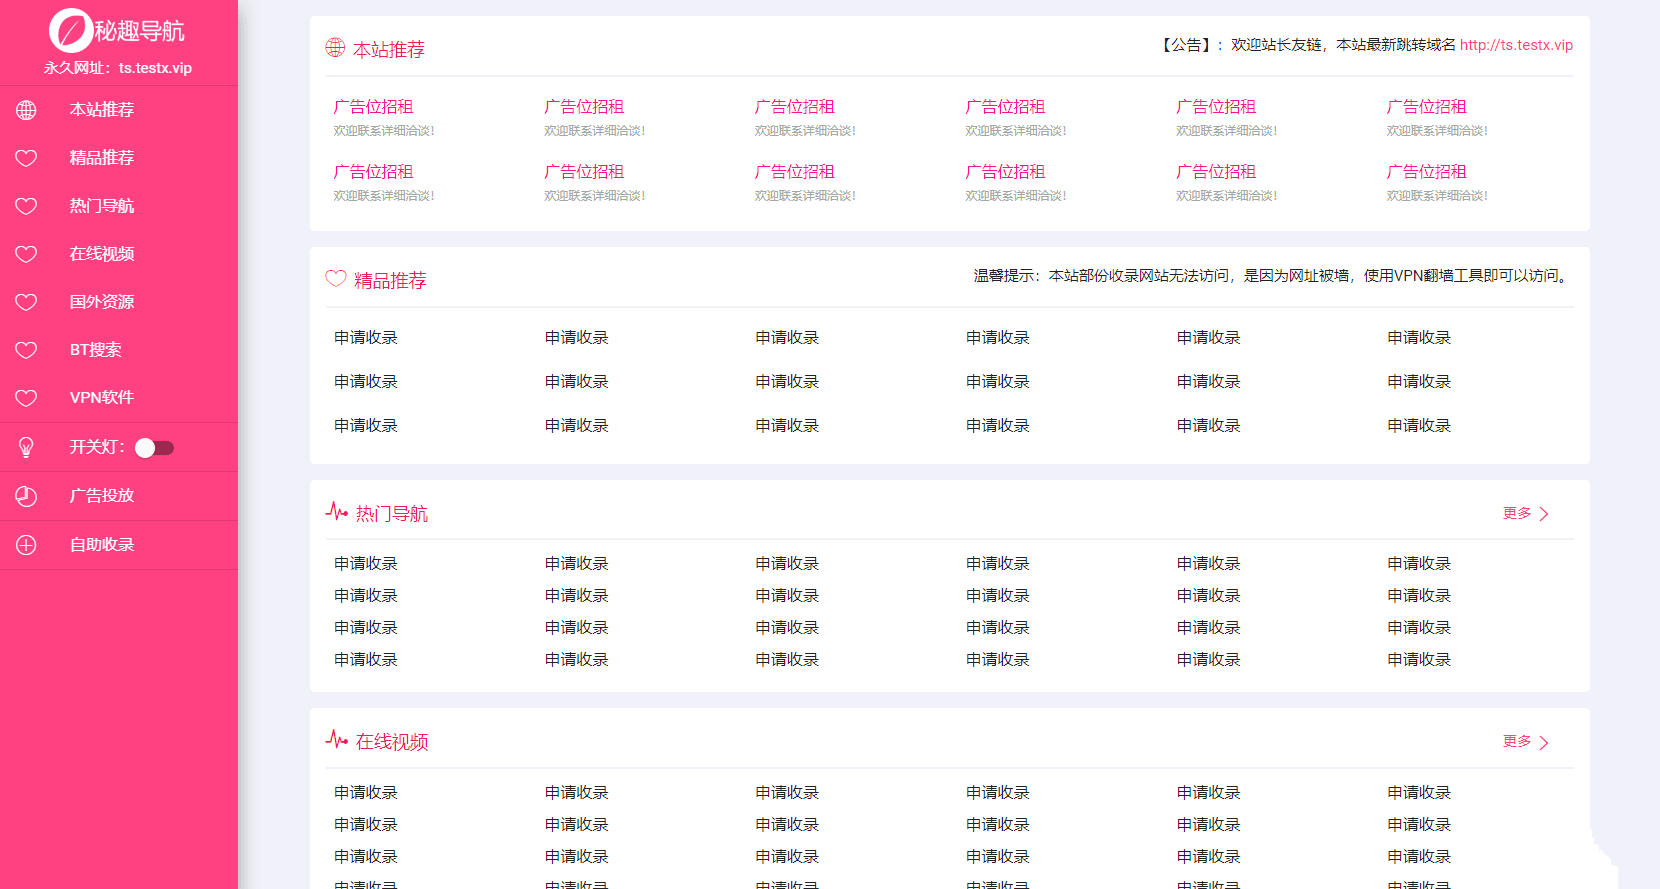Viewport: 1660px width, 889px height.
Task: Click the heart icon beside 精品推荐 in the sidebar
Action: (26, 158)
